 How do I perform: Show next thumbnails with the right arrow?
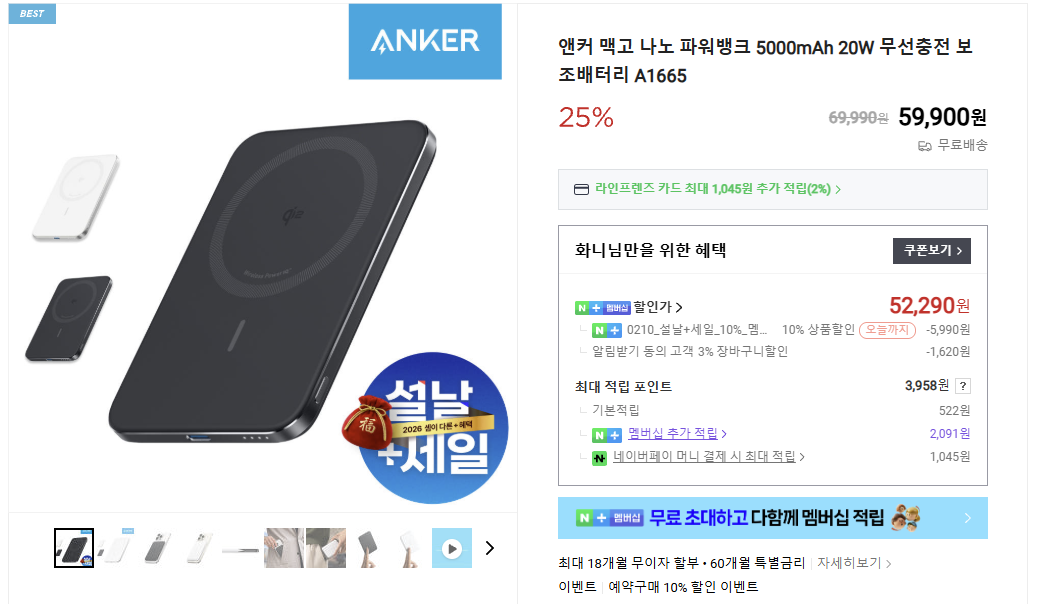(490, 548)
